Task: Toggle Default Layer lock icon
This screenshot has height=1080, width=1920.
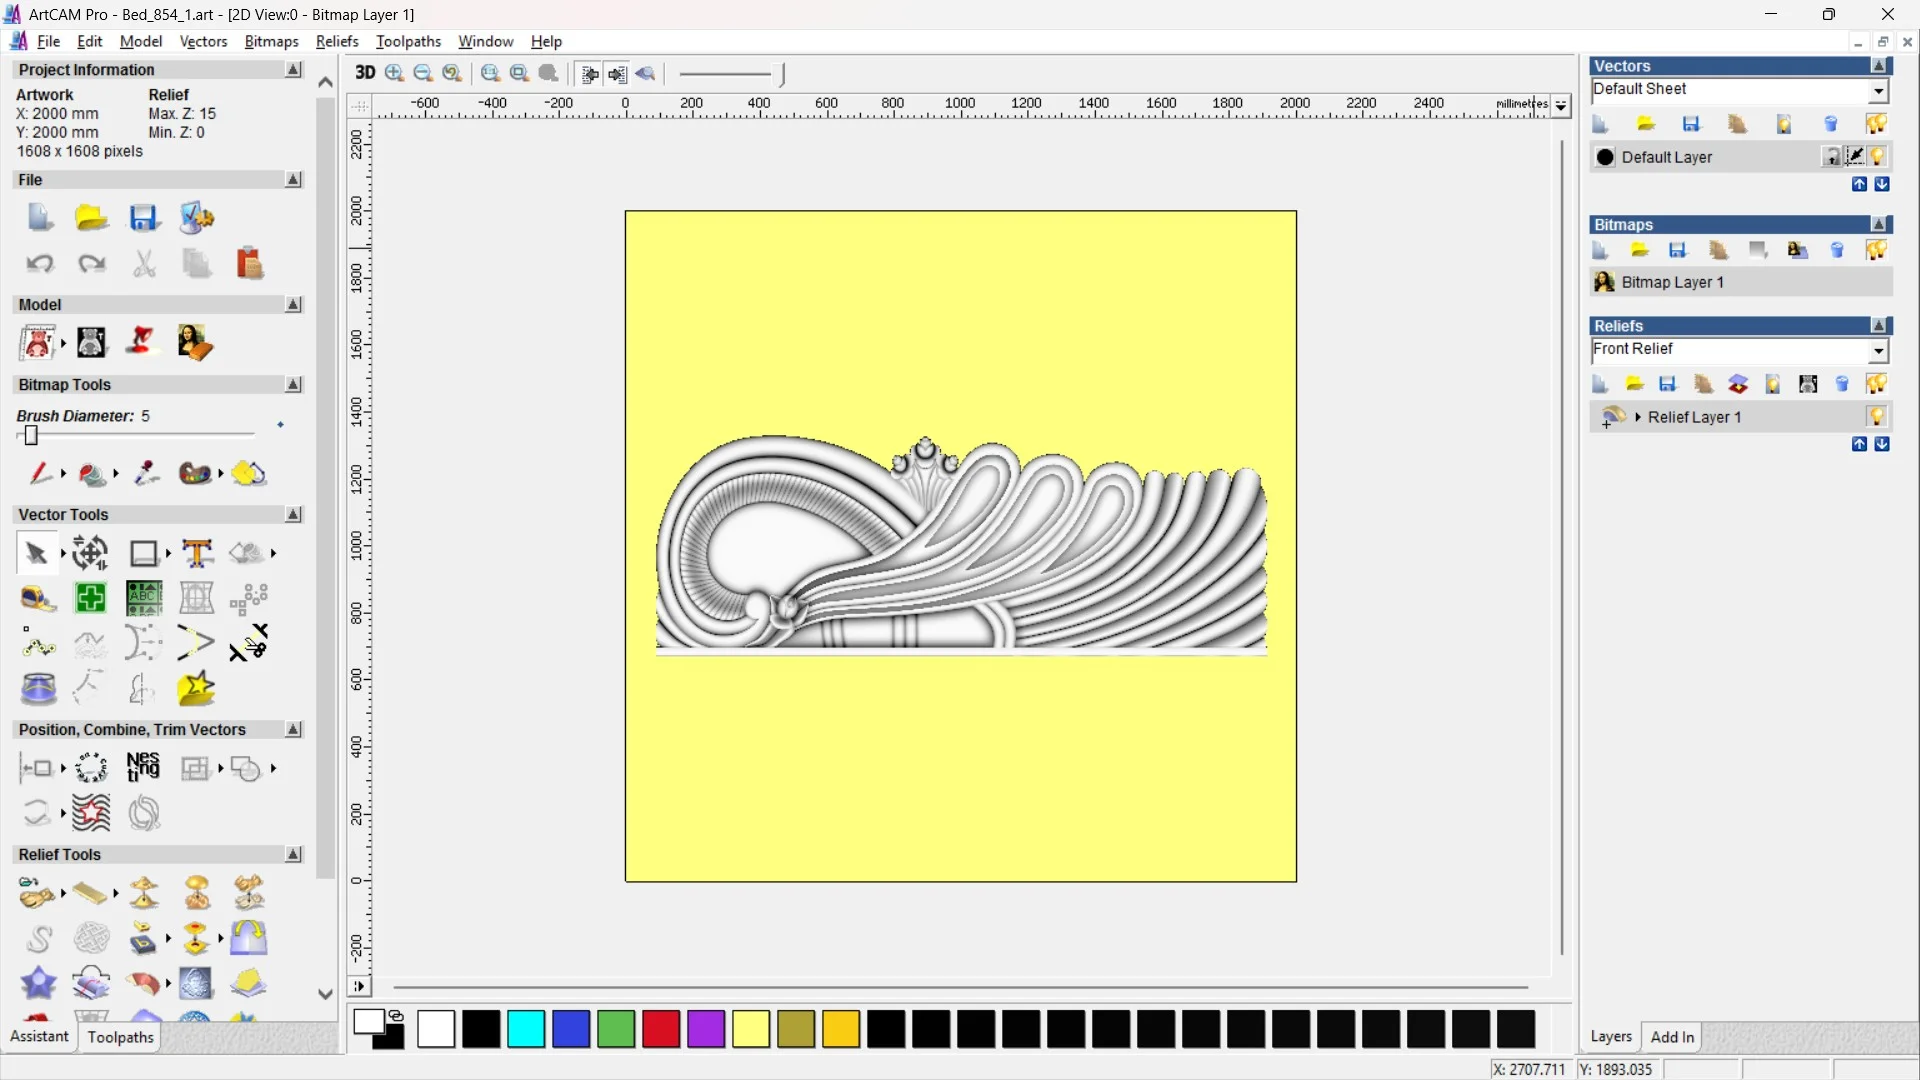Action: pyautogui.click(x=1832, y=157)
